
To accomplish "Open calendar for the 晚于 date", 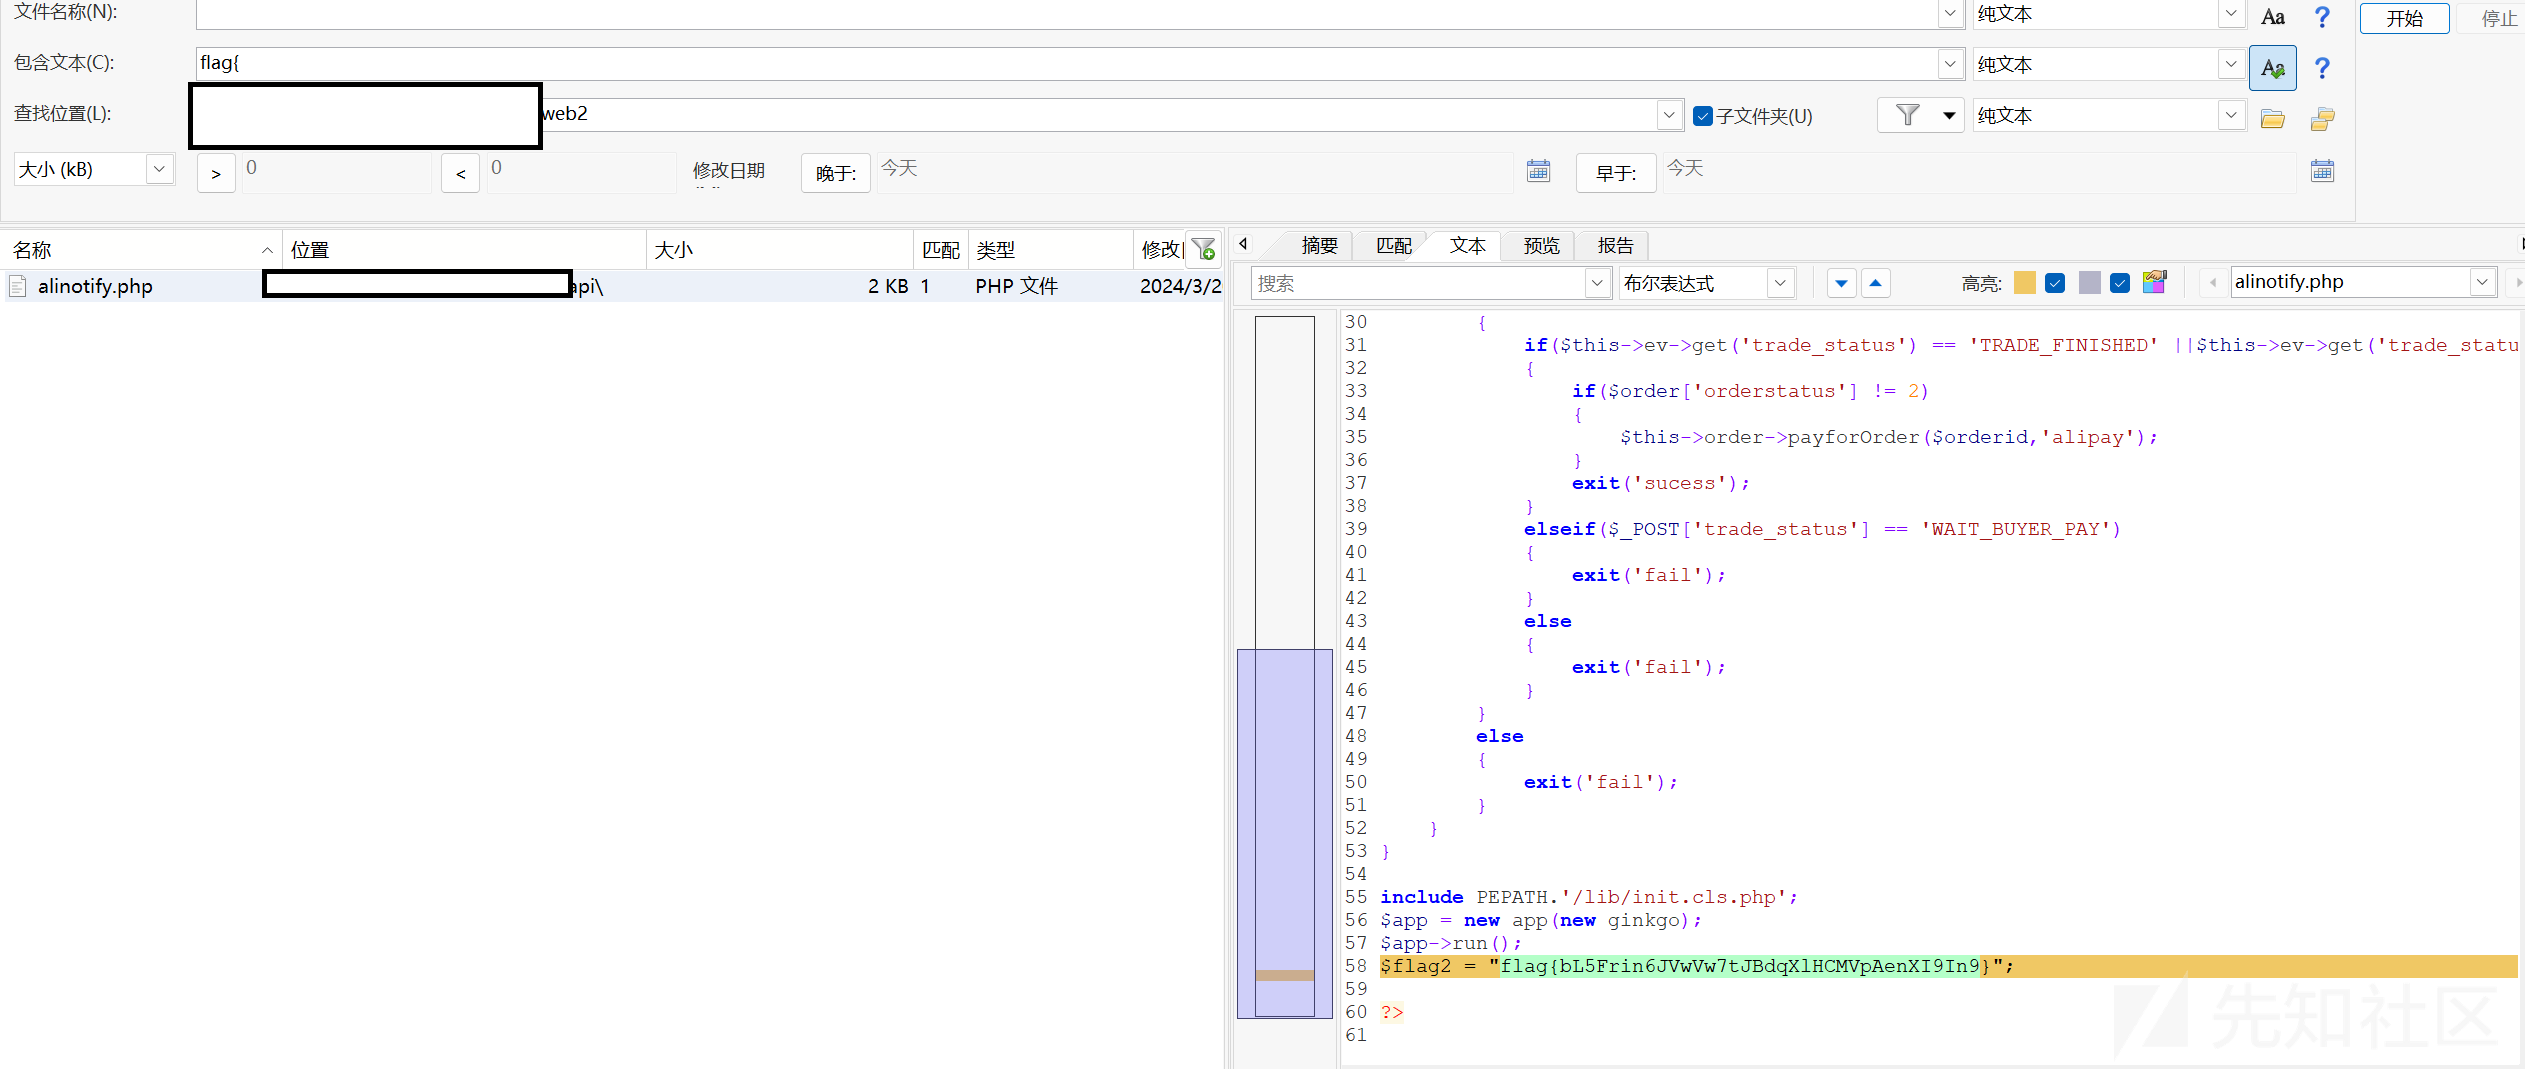I will [1538, 171].
